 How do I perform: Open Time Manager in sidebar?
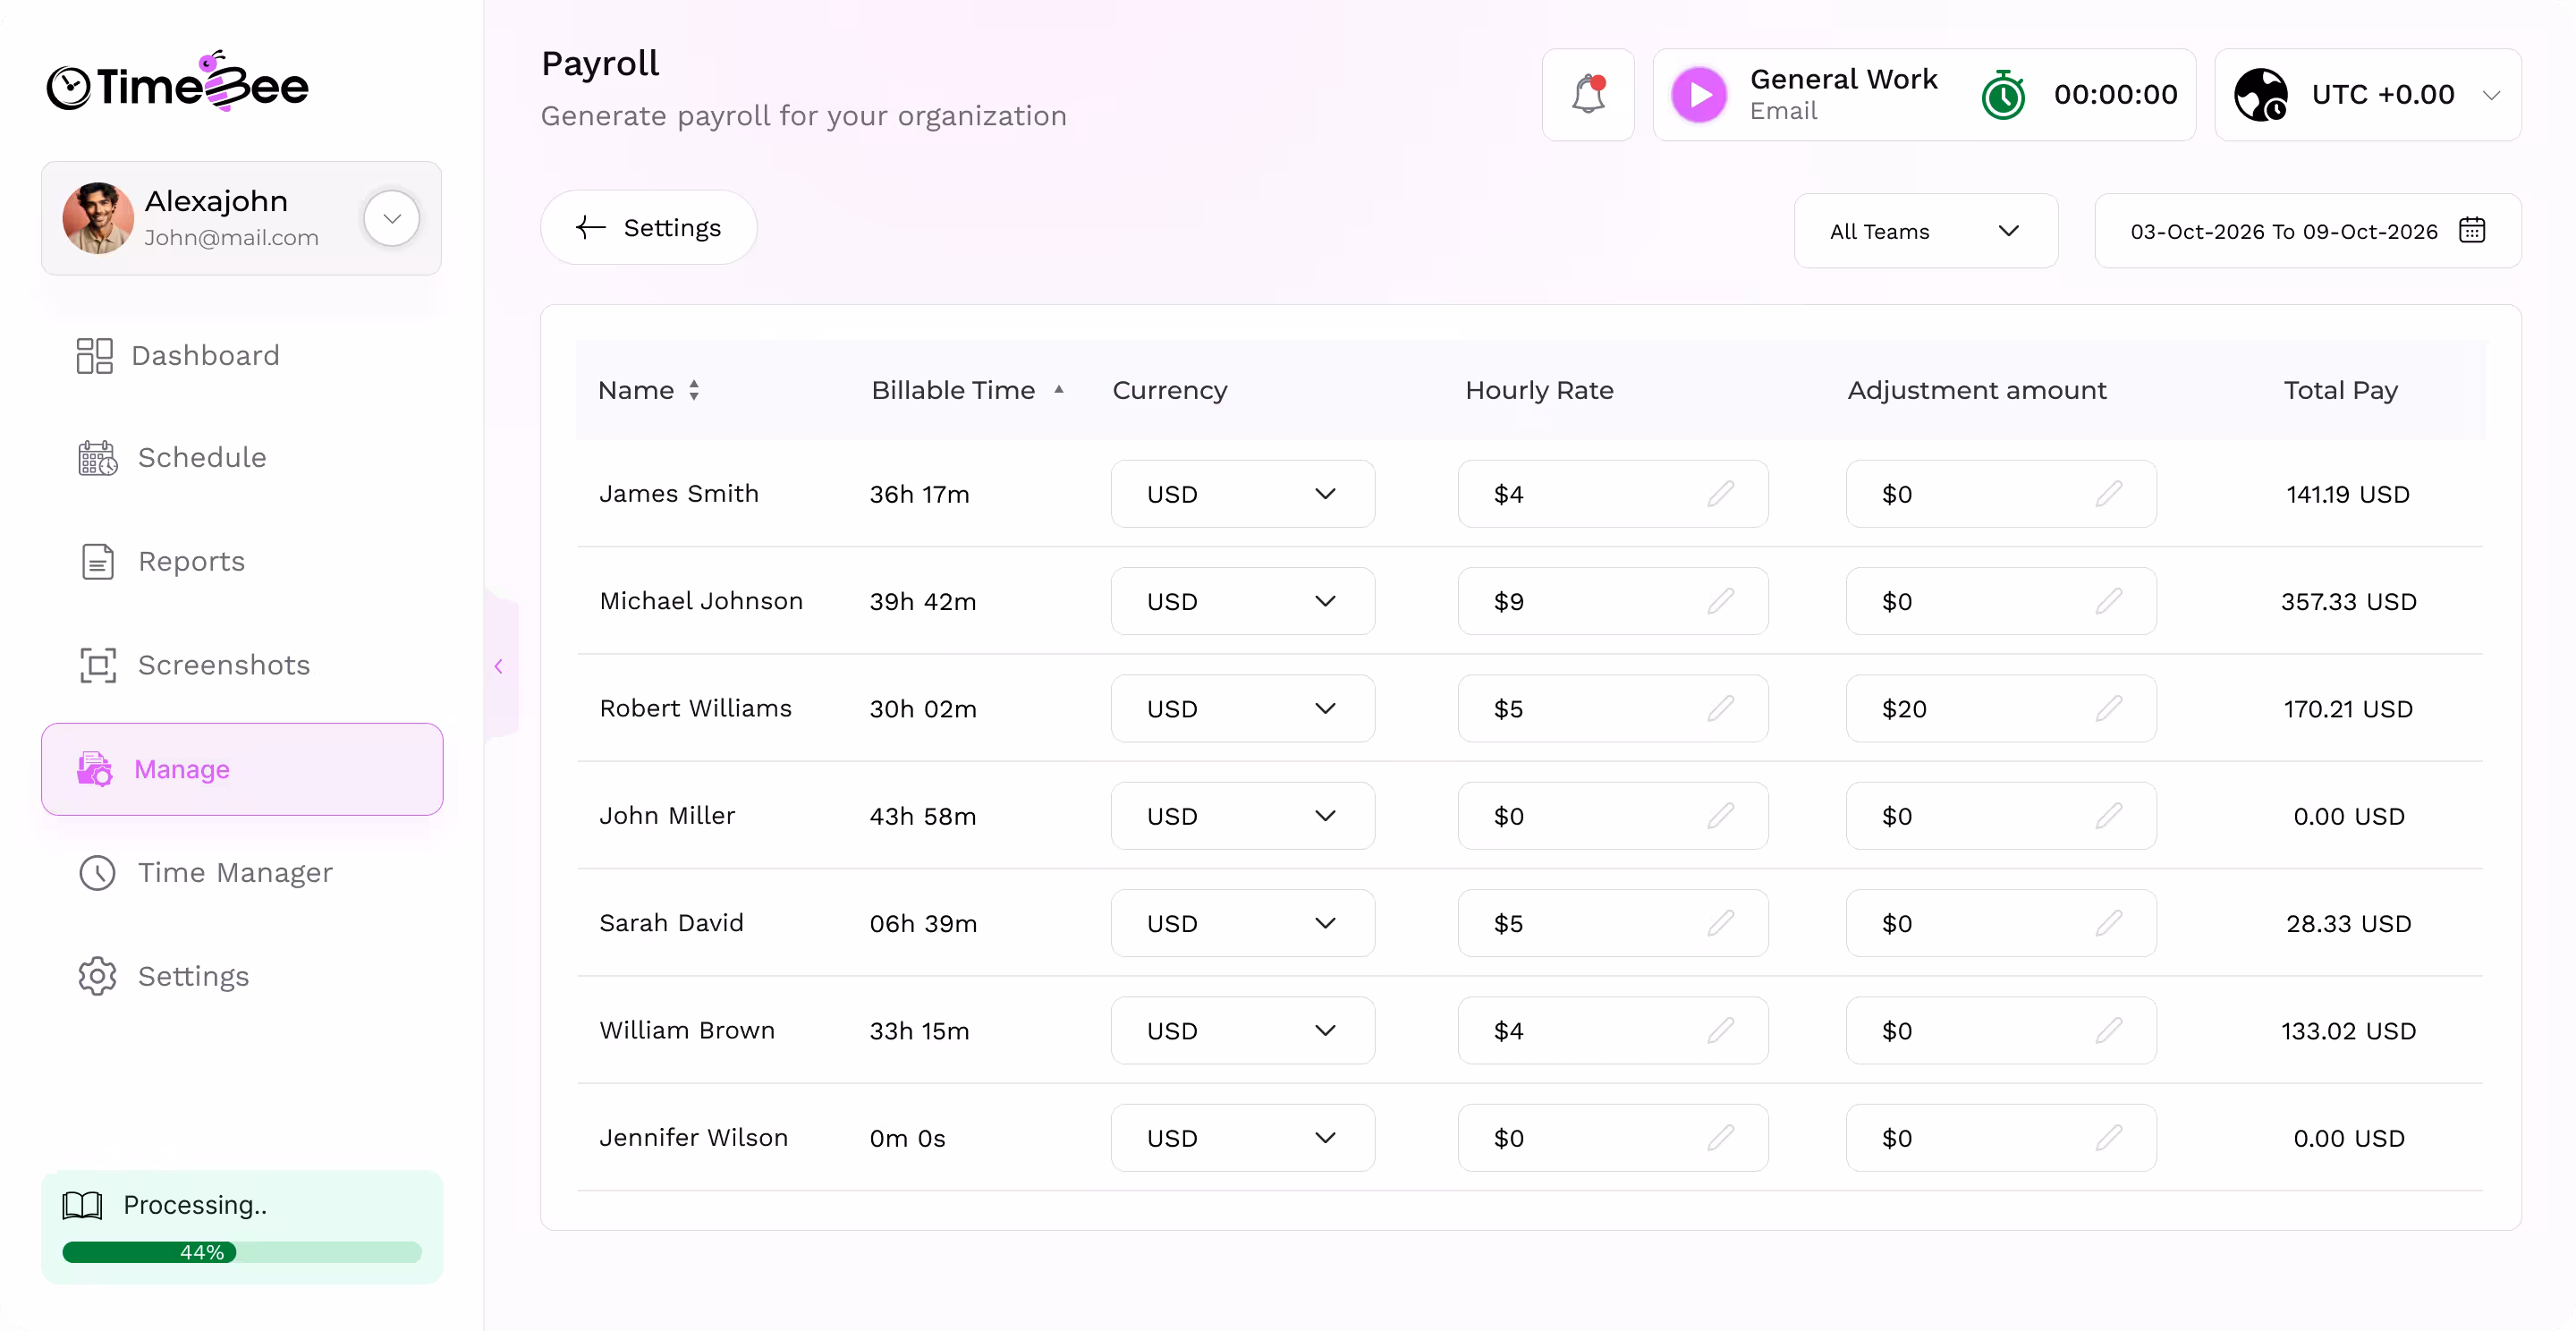coord(205,872)
